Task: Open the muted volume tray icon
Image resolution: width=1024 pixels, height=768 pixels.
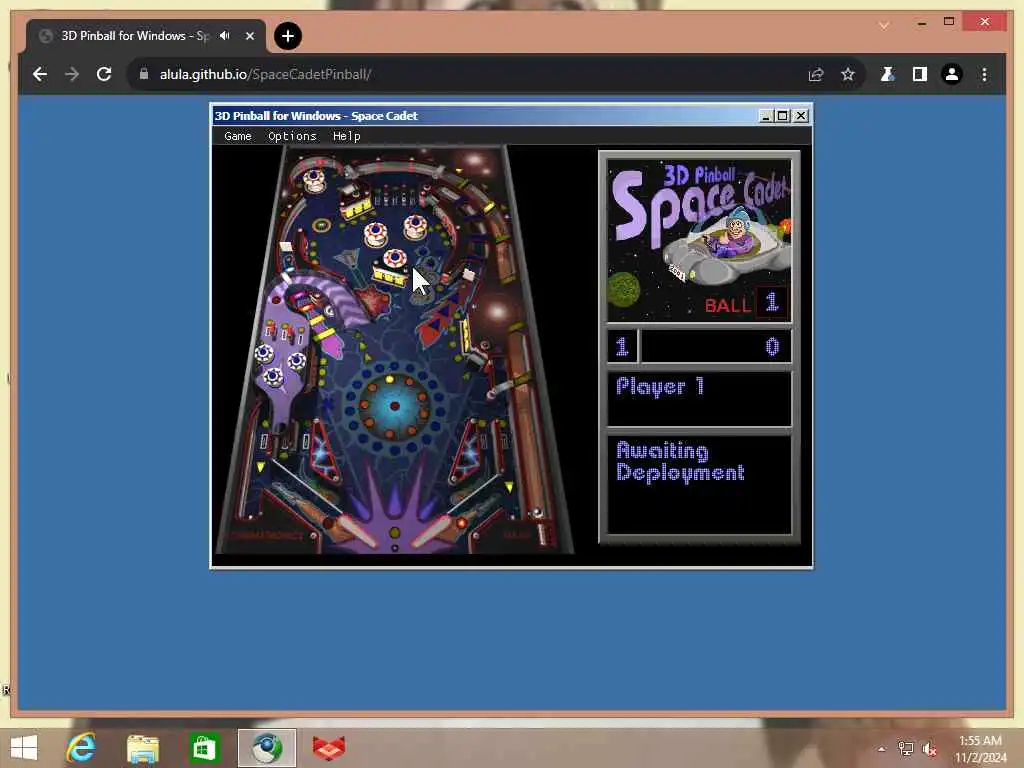Action: coord(930,749)
